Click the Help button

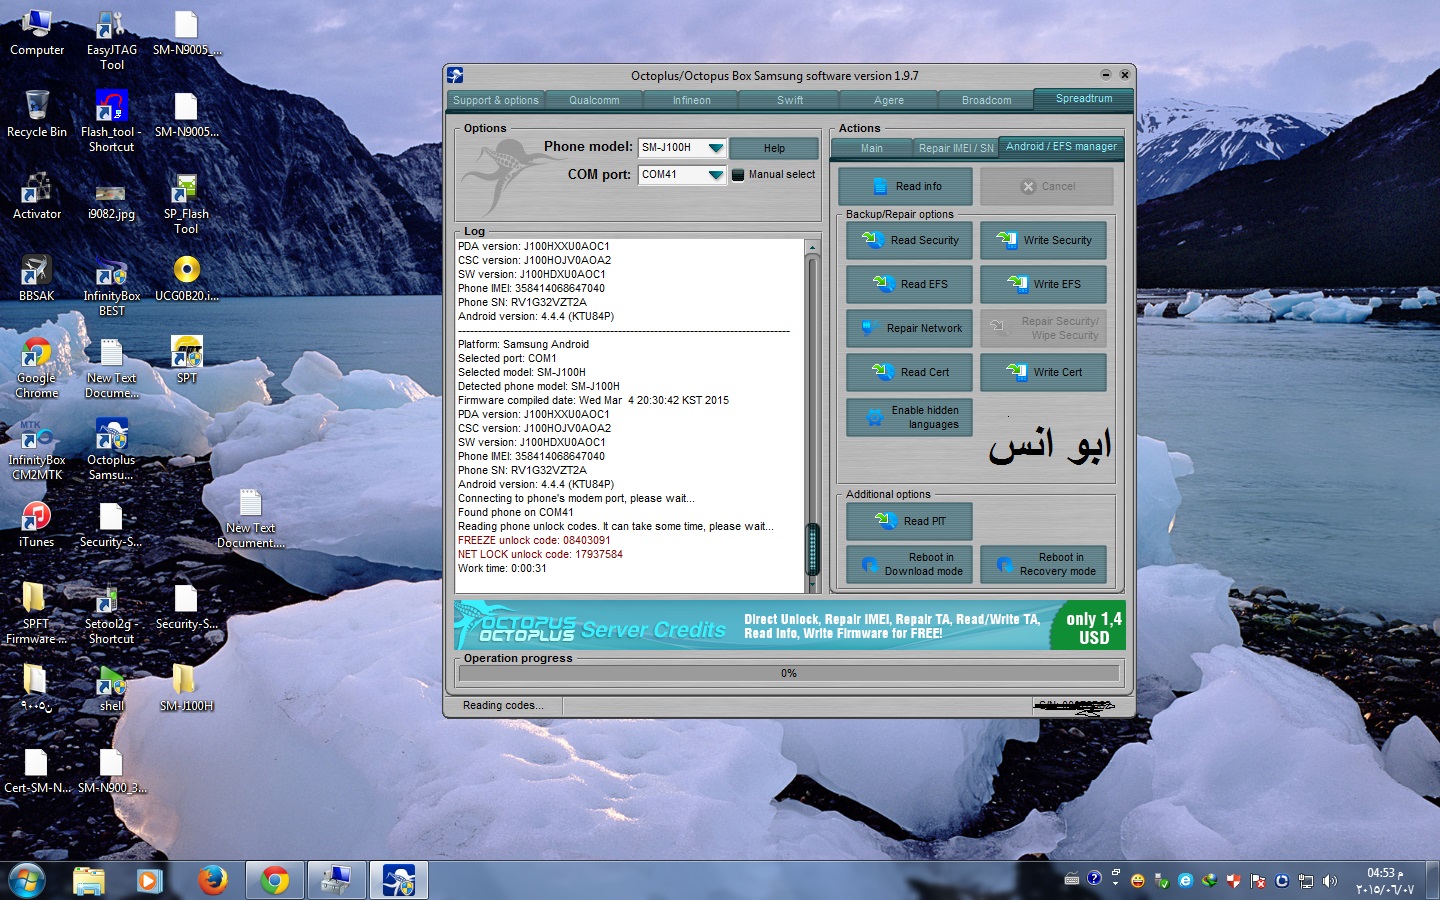(774, 148)
